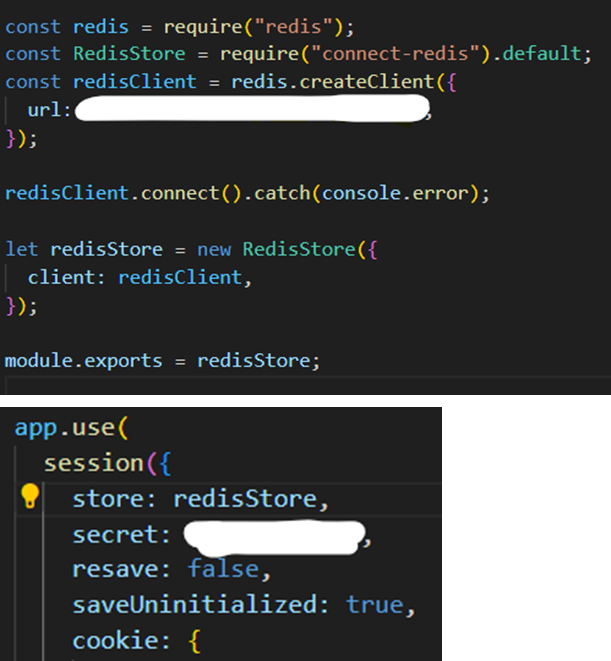
Task: Click the url: property key
Action: [x=49, y=110]
